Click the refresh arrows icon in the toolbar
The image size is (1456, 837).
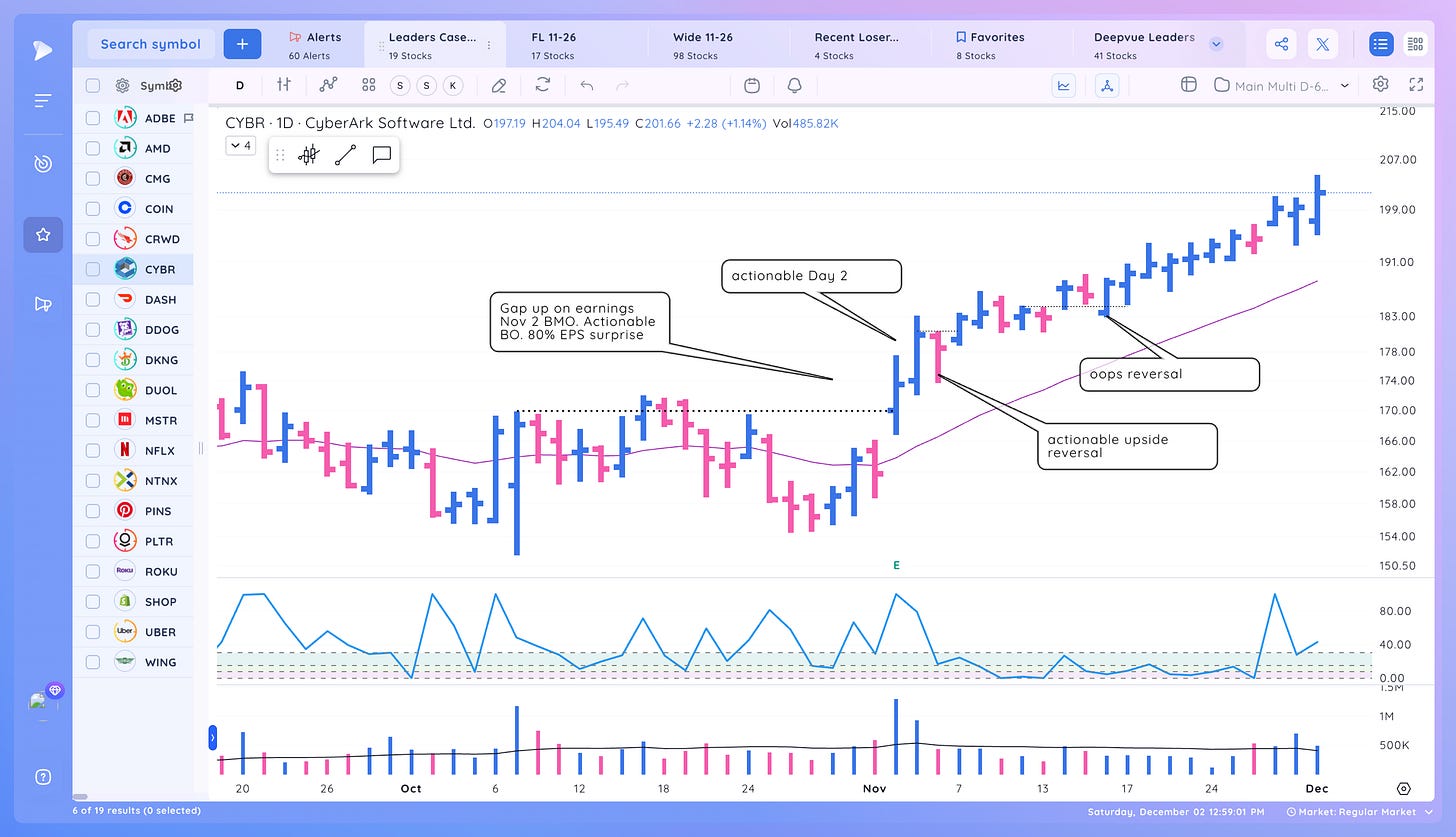pos(543,85)
